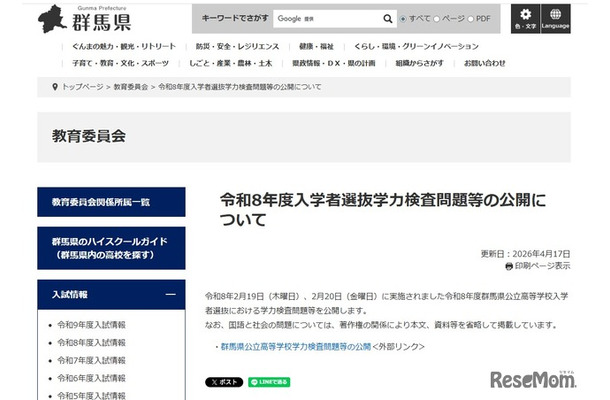610x400 pixels.
Task: Open 令和5年度入試情報 link
Action: pyautogui.click(x=91, y=396)
